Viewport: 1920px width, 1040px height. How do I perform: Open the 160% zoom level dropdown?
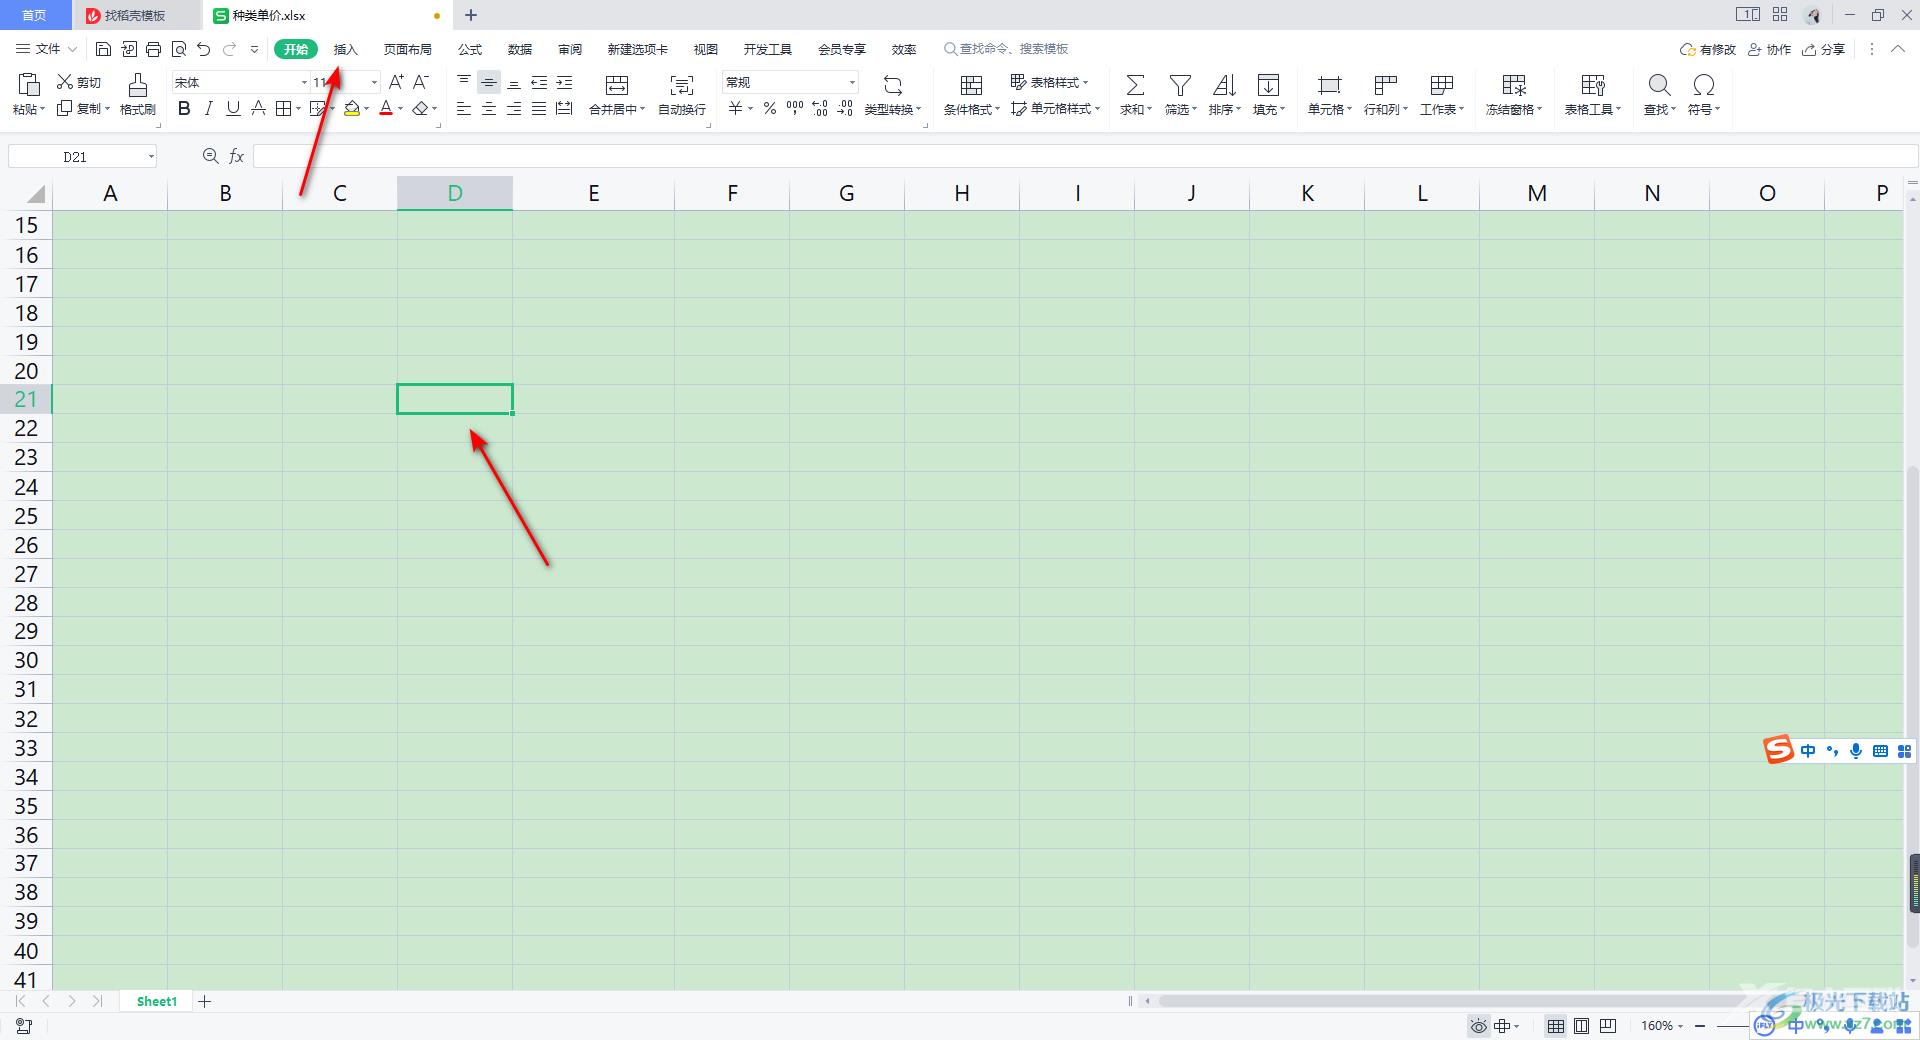tap(1662, 1026)
